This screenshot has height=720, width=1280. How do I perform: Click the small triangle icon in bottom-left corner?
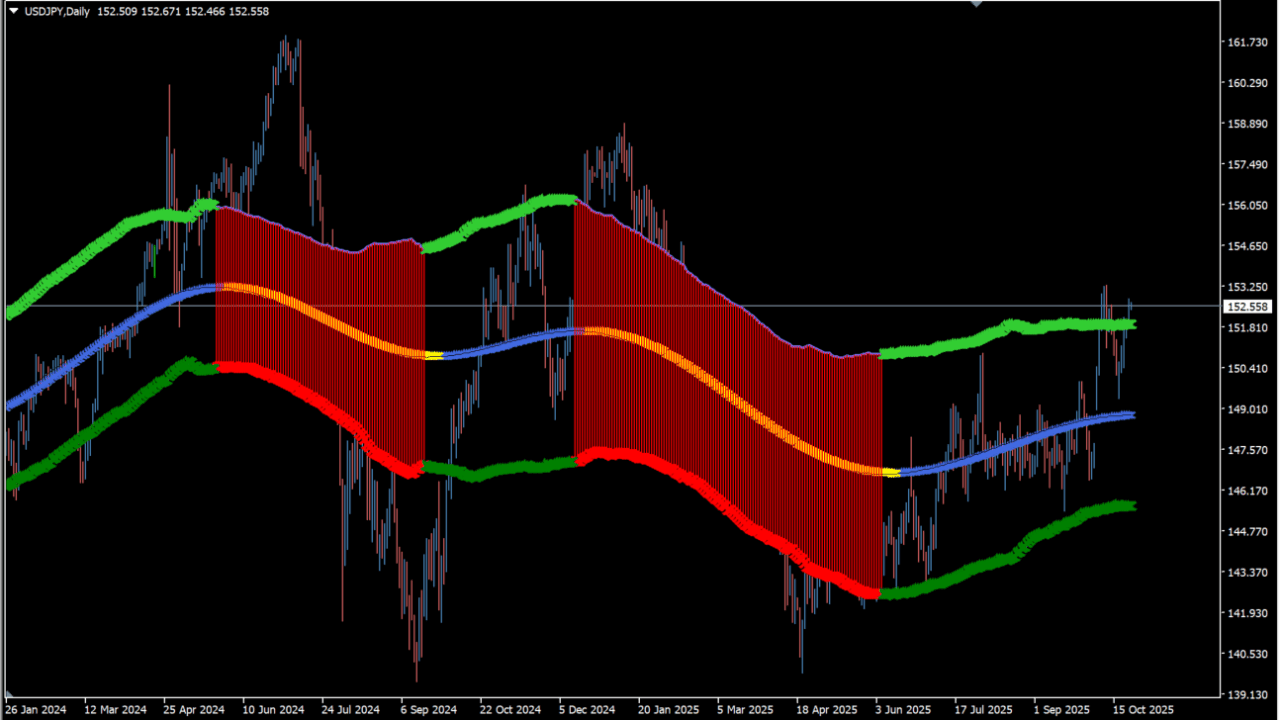pos(10,693)
